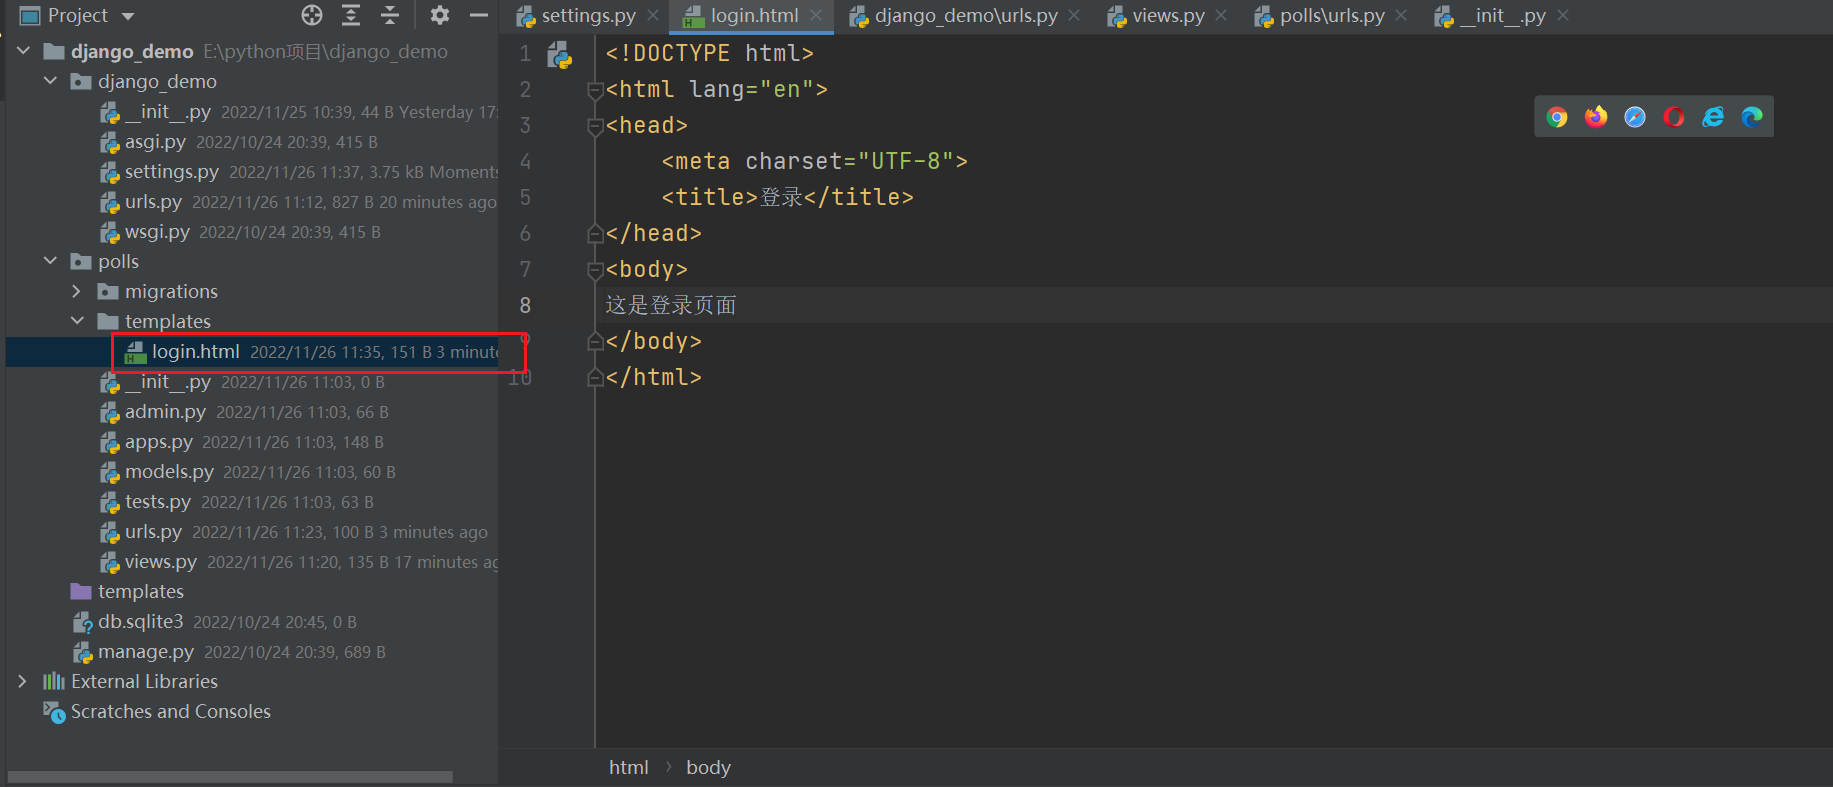The width and height of the screenshot is (1833, 787).
Task: Expand the migrations folder
Action: (77, 291)
